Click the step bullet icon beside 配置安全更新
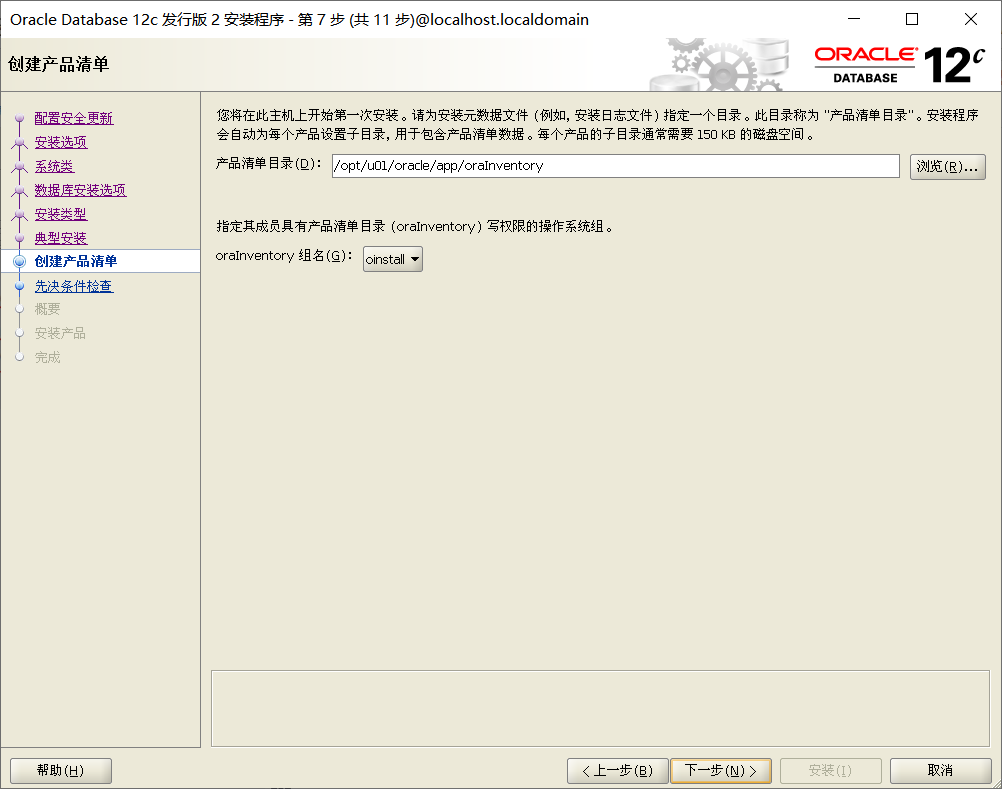The image size is (1002, 789). 20,118
